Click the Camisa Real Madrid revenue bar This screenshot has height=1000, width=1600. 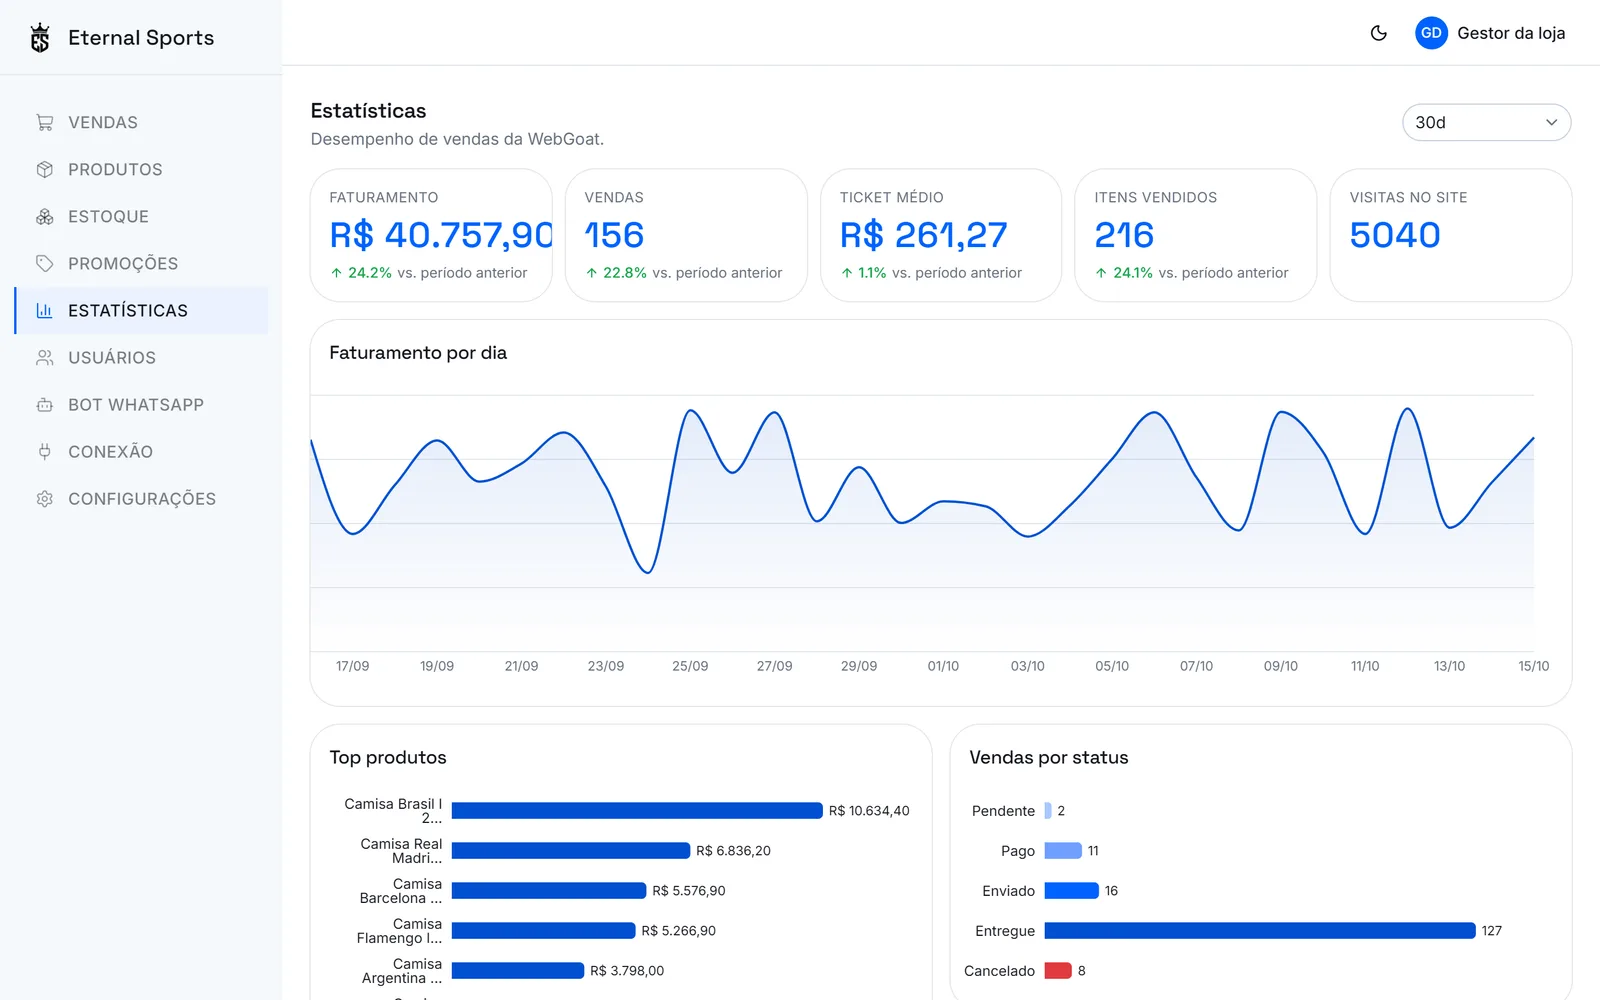[571, 851]
